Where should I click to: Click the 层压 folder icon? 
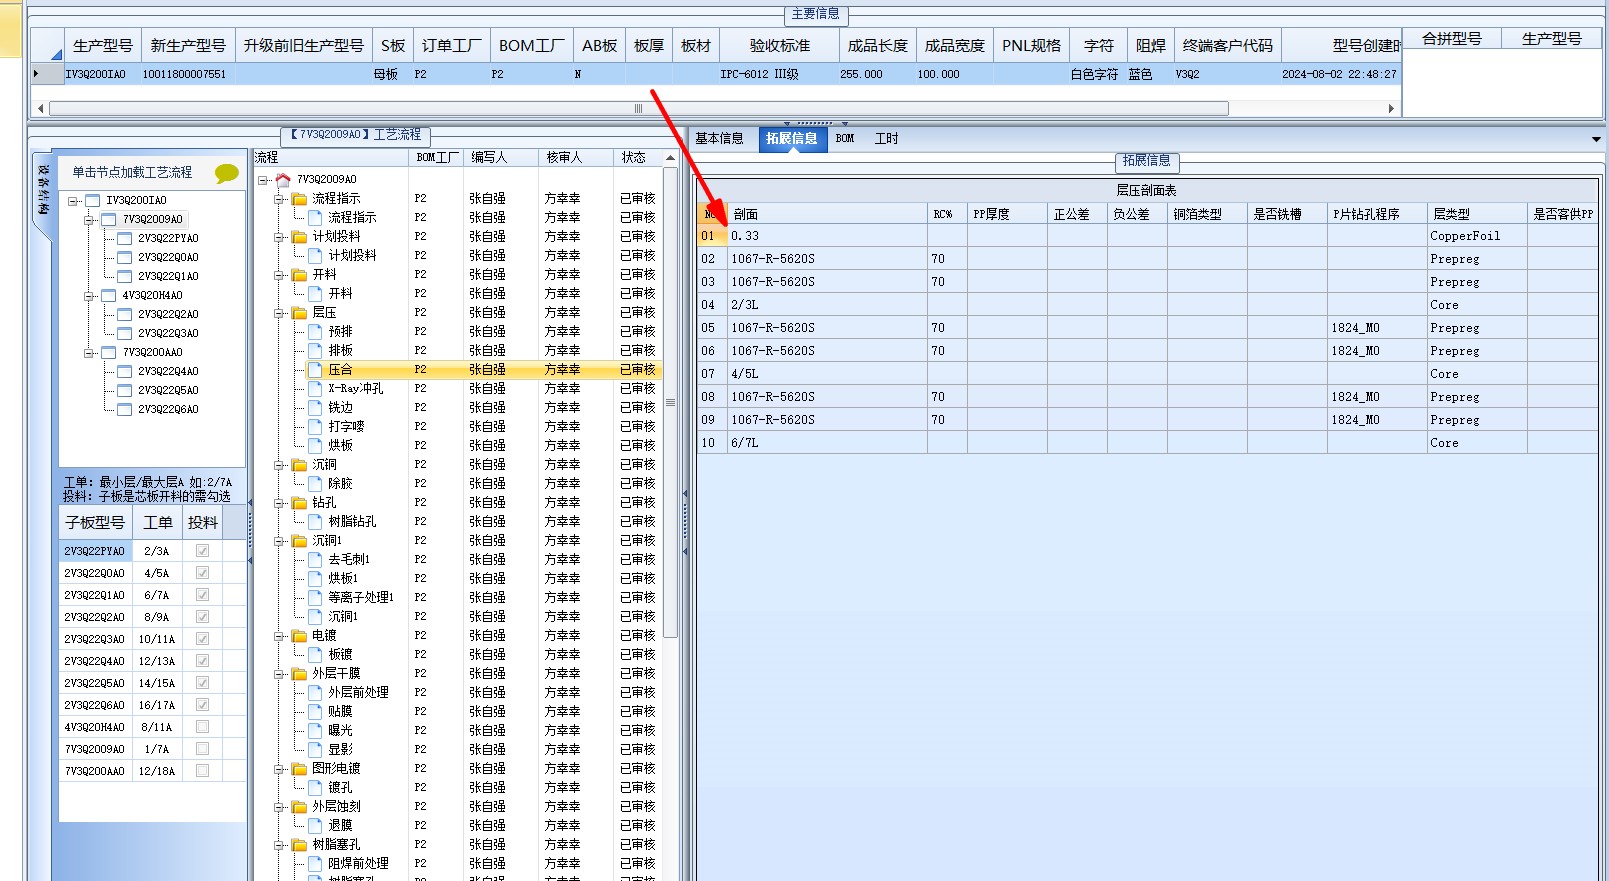tap(299, 313)
